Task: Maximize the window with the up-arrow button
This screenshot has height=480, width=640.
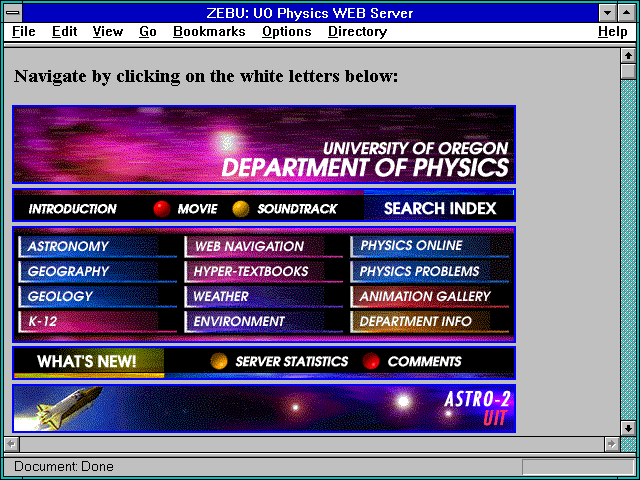Action: (x=627, y=13)
